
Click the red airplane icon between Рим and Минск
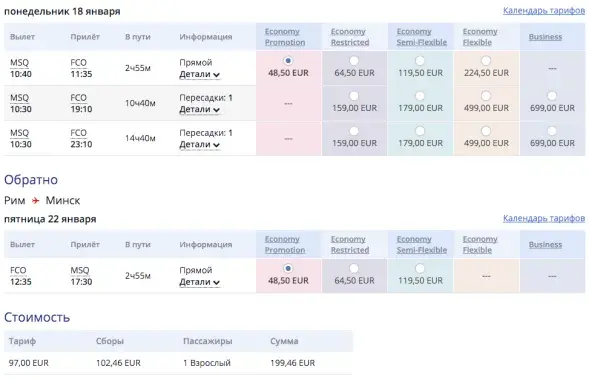click(35, 201)
